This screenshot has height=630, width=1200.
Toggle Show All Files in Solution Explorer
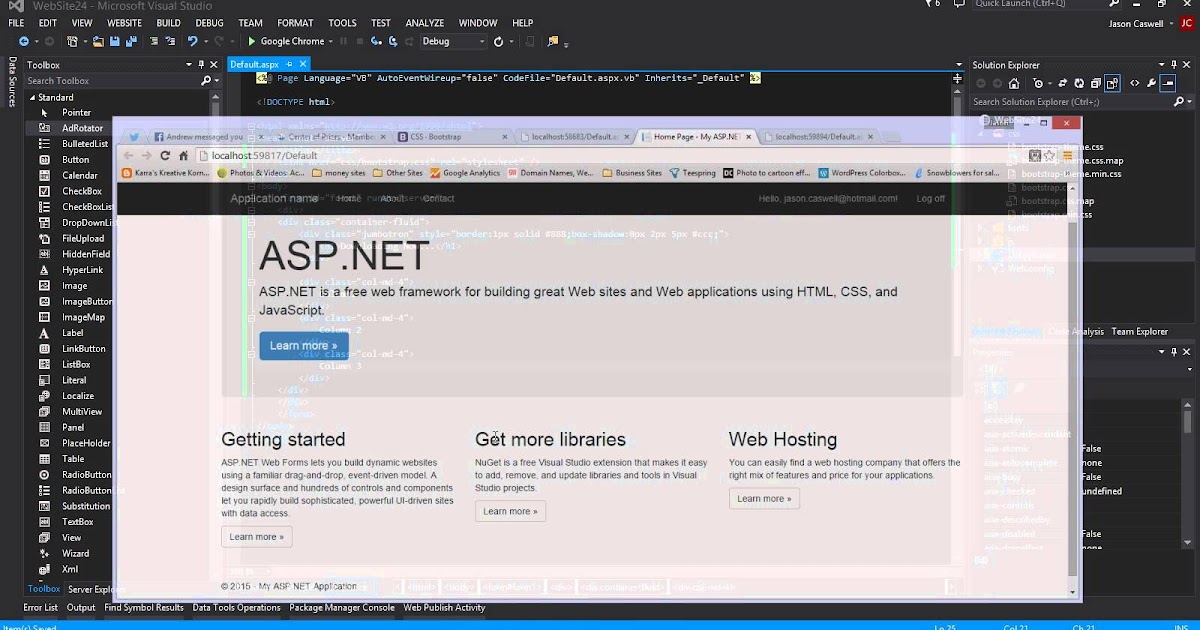[1111, 83]
